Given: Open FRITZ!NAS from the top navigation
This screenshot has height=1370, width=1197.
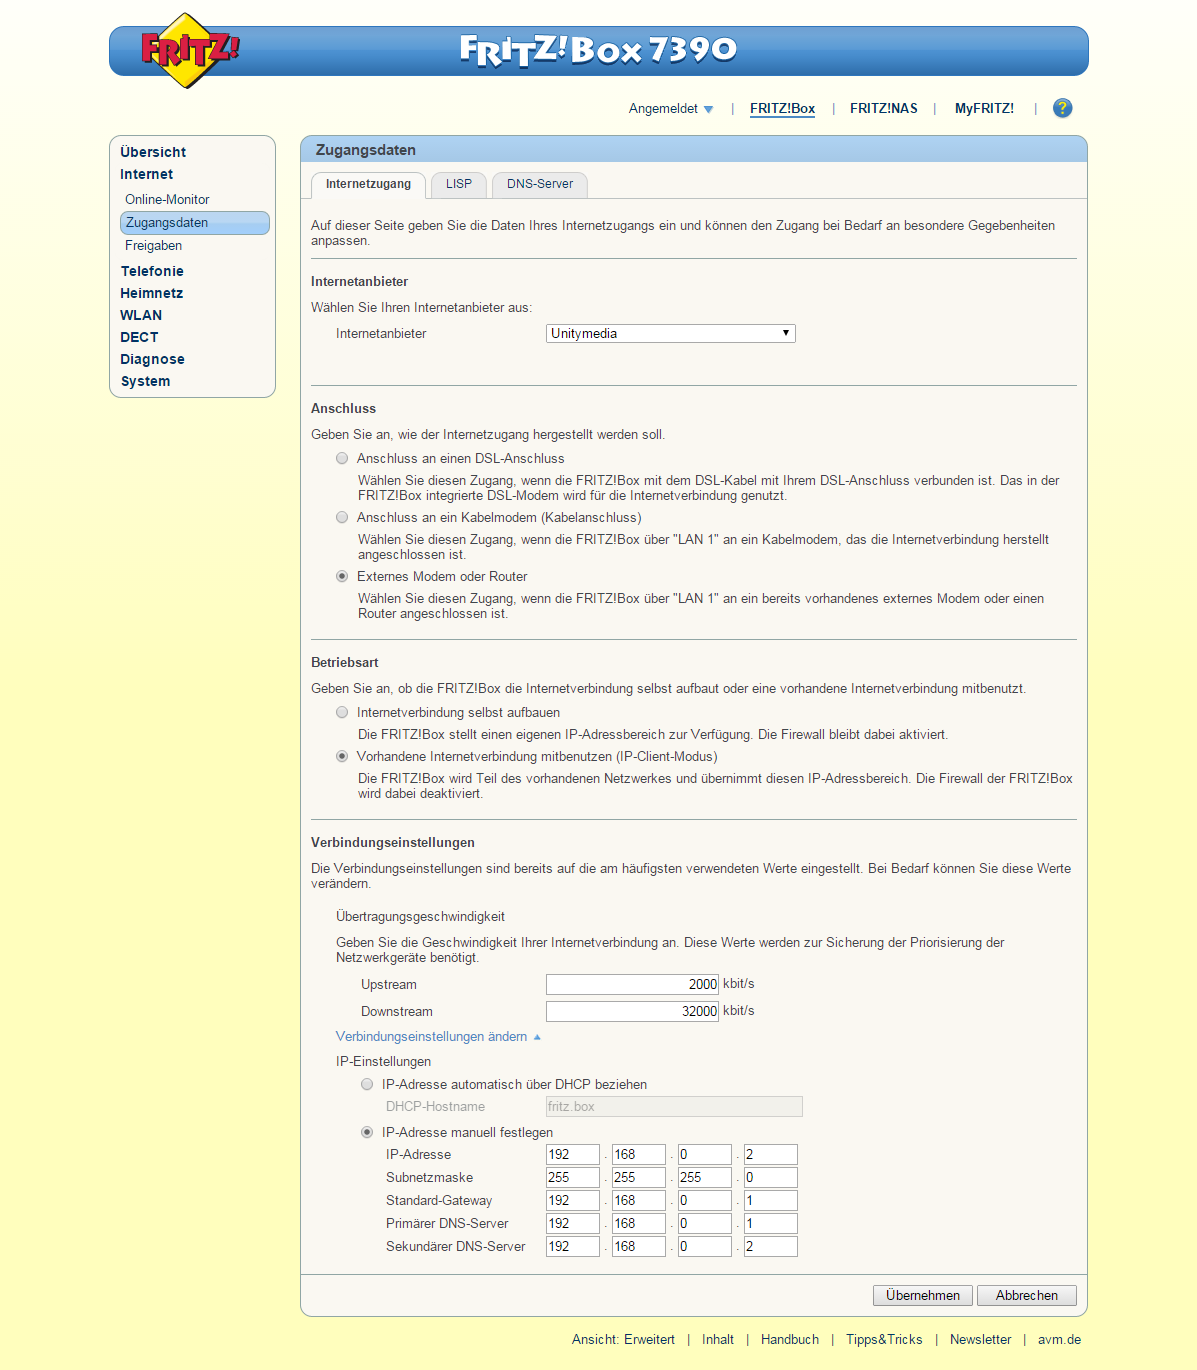Looking at the screenshot, I should point(883,109).
